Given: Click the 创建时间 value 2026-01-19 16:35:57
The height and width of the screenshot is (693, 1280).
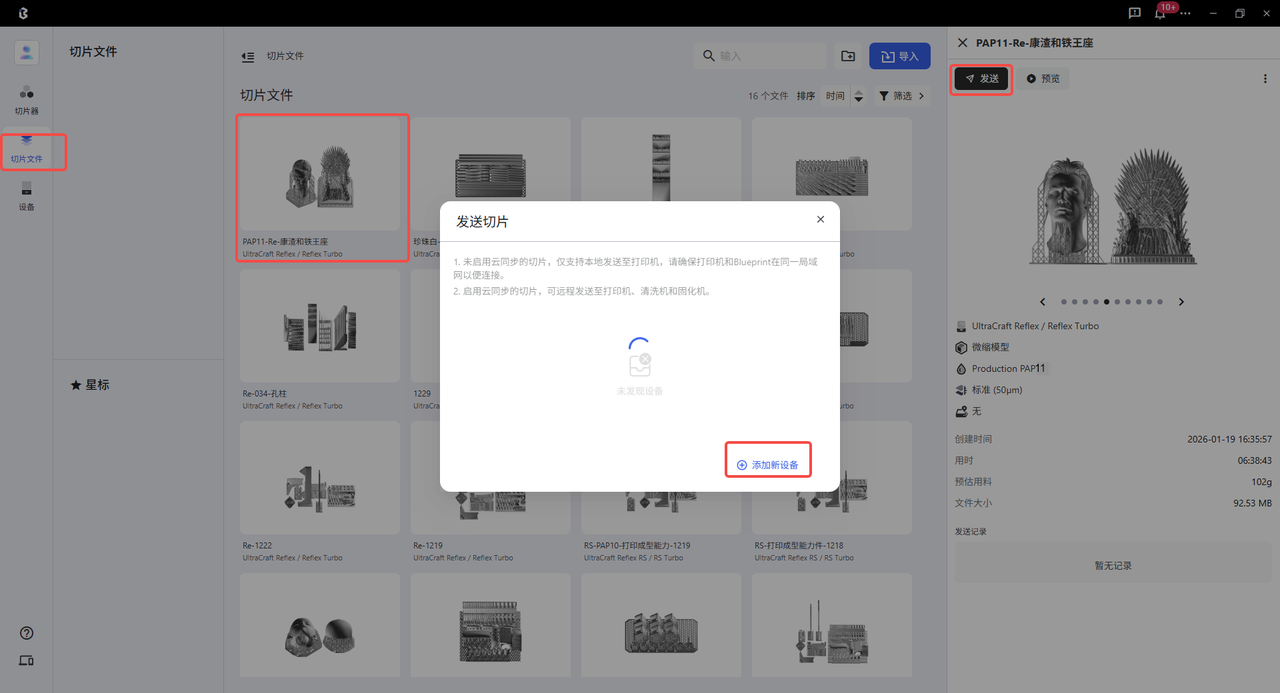Looking at the screenshot, I should point(1229,439).
